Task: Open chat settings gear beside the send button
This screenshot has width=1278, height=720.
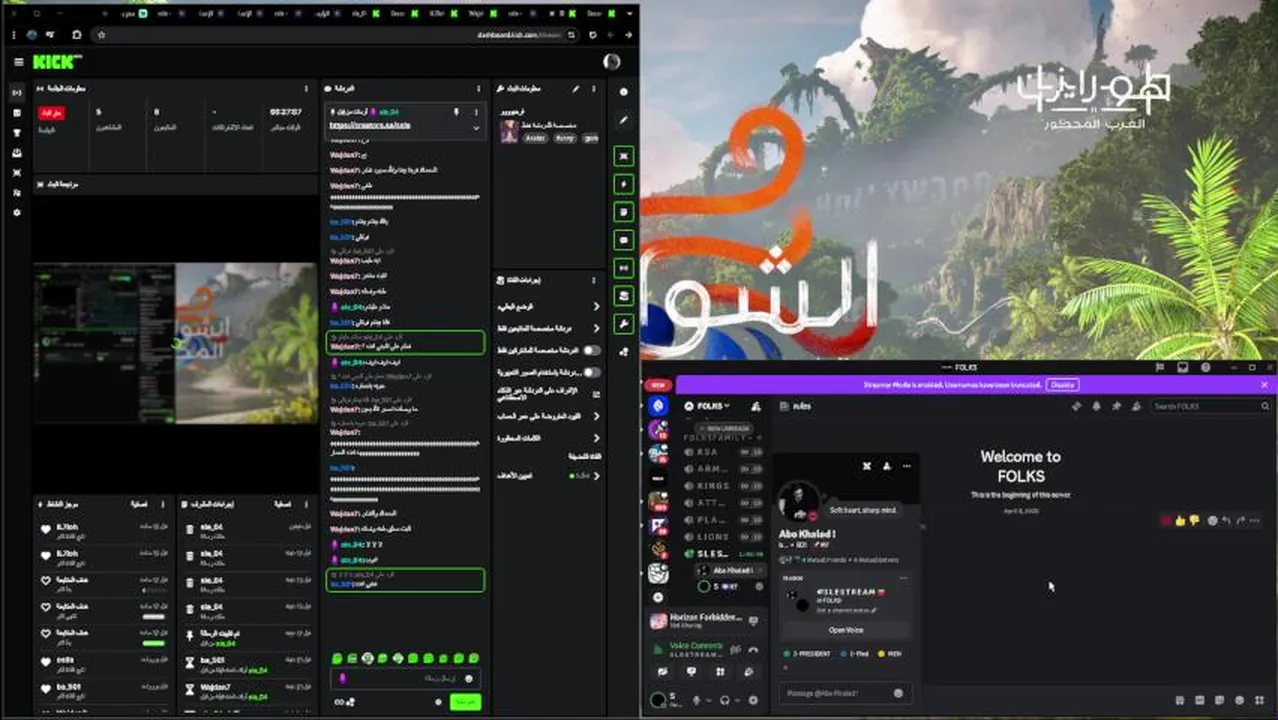Action: click(x=438, y=702)
